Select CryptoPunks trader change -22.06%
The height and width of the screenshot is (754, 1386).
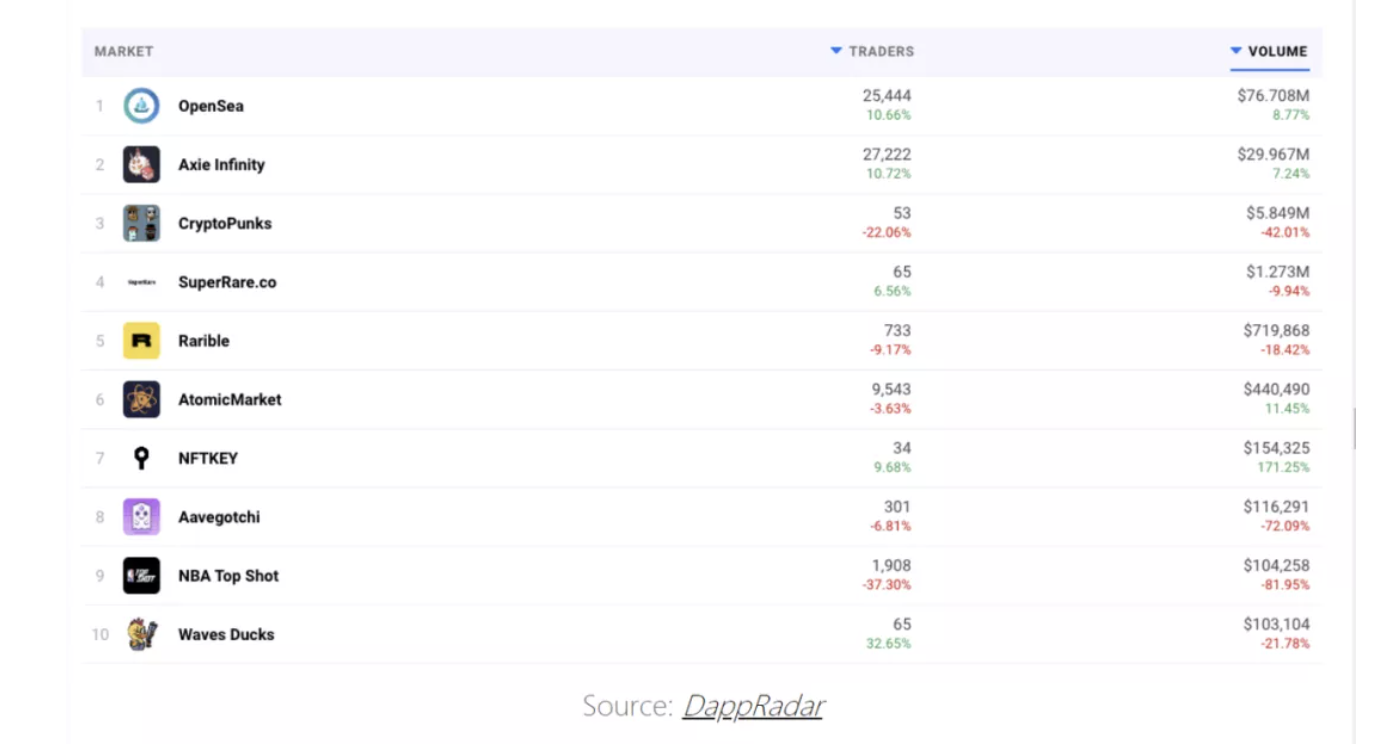[887, 233]
